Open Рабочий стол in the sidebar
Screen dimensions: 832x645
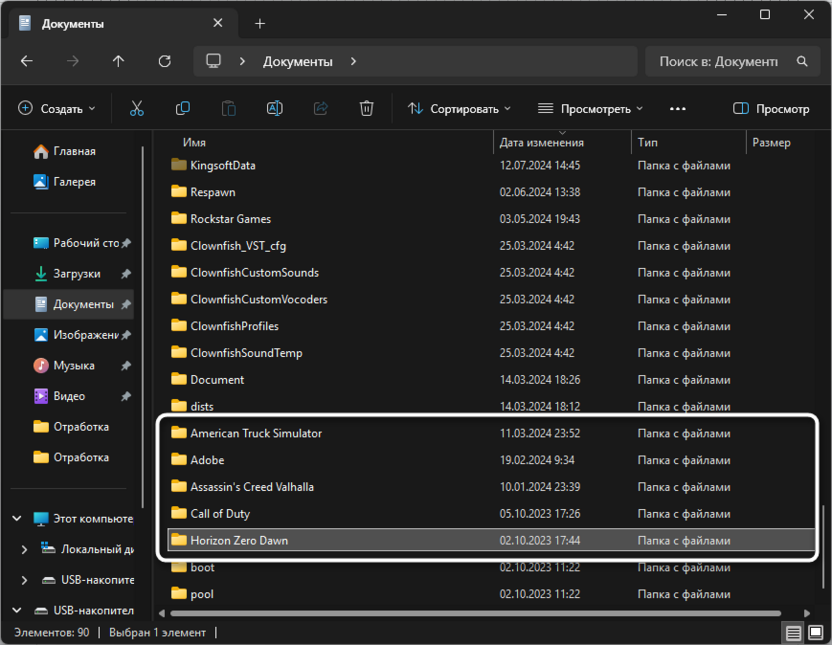tap(76, 243)
